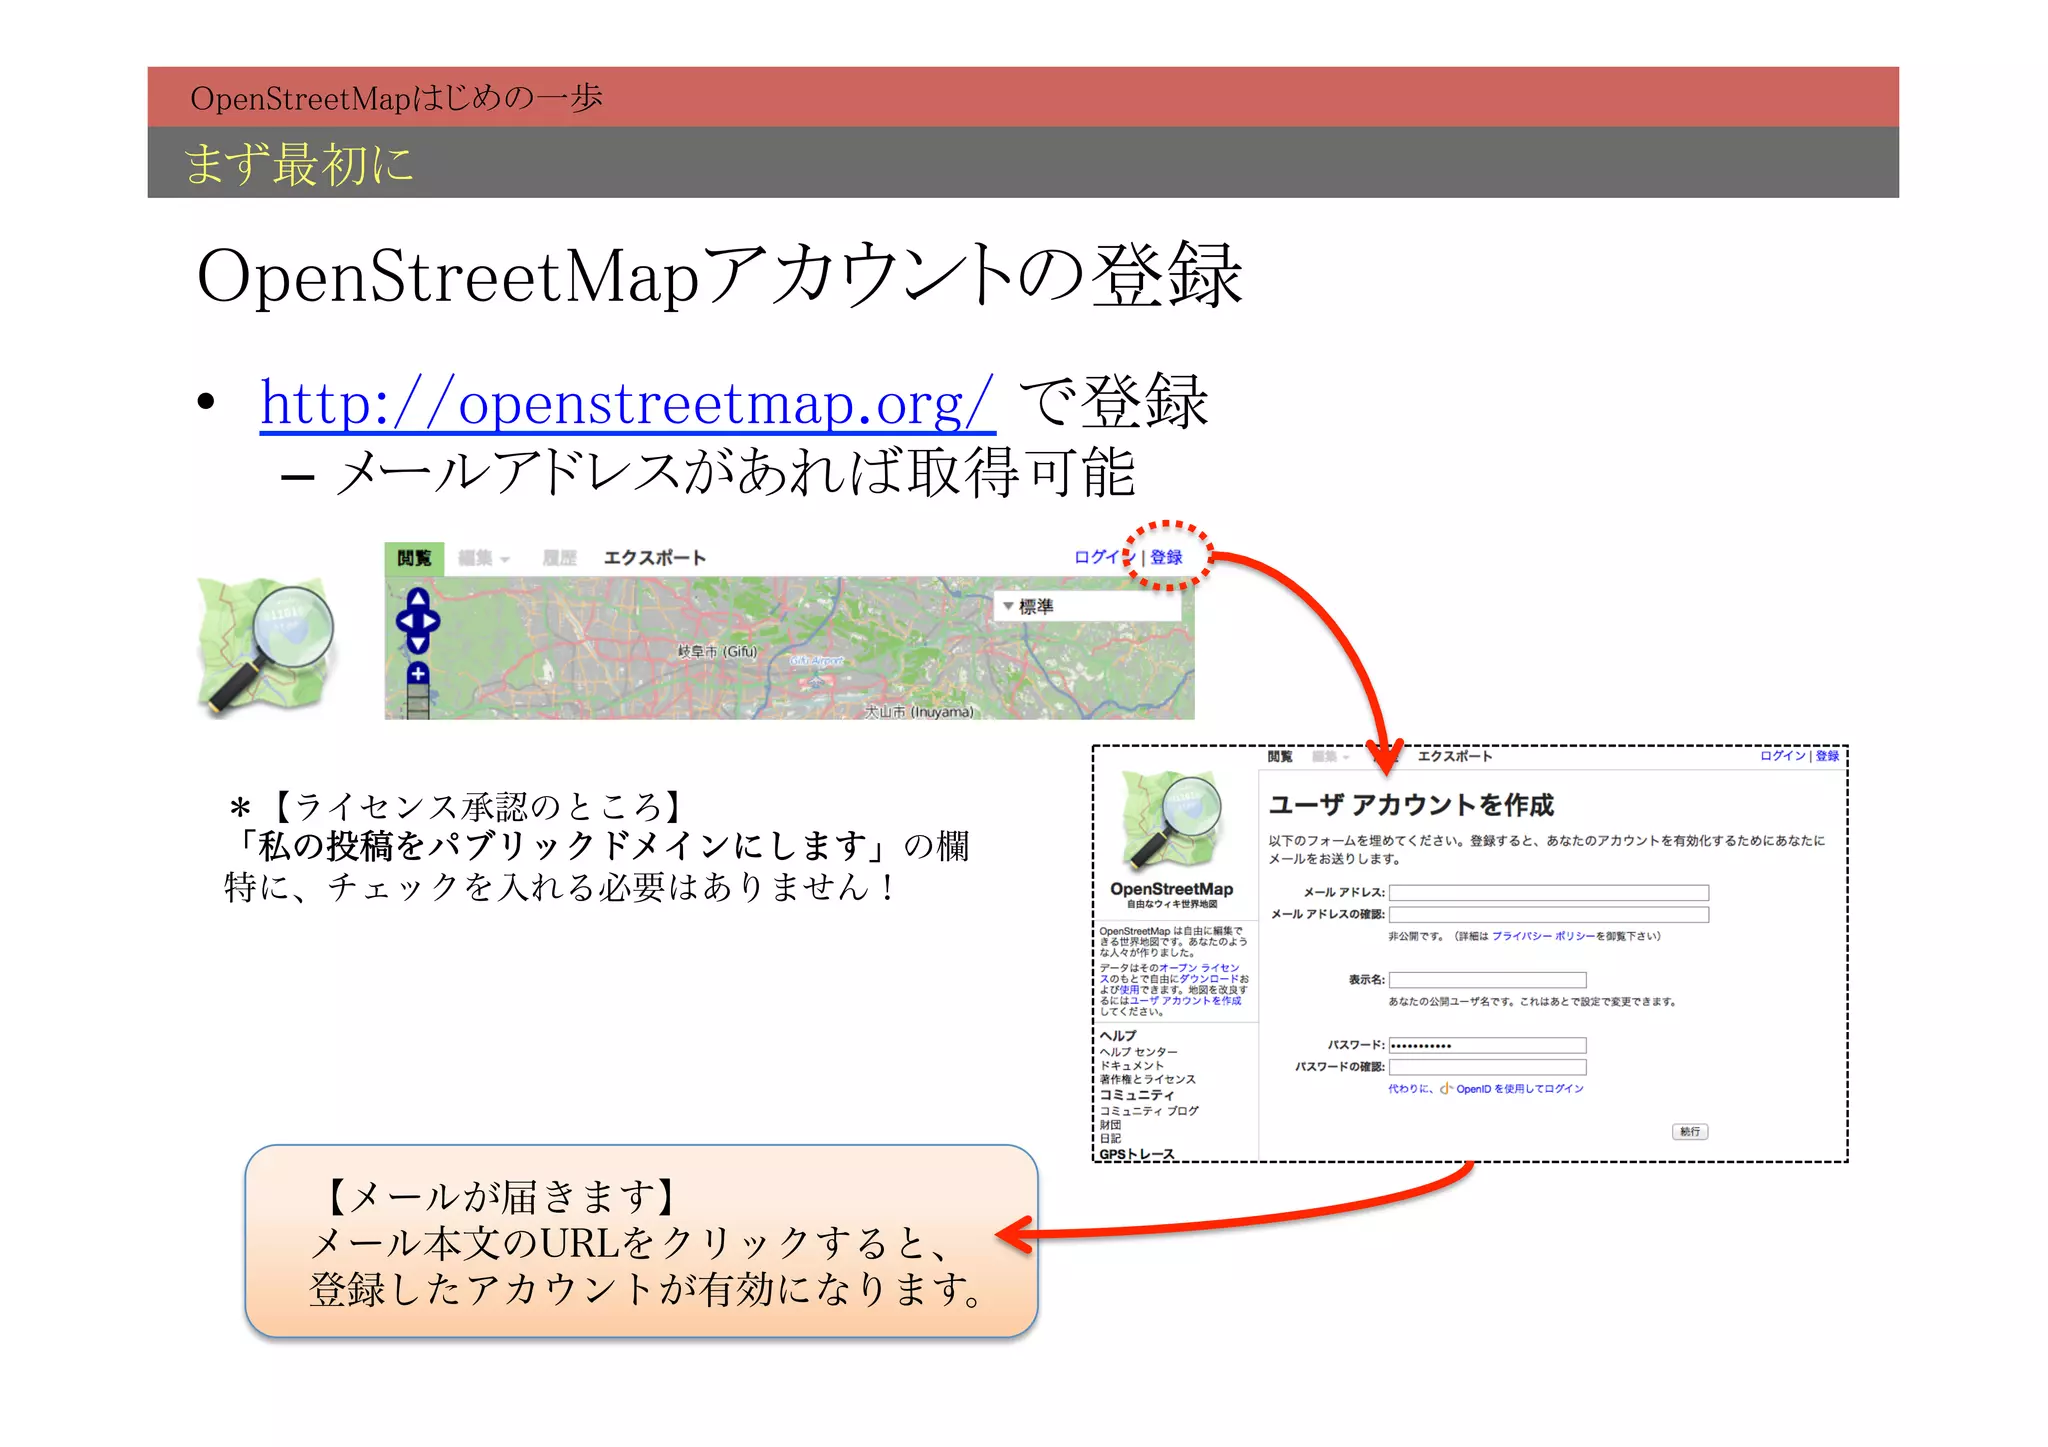Pan the map left with the arrow

coord(404,620)
